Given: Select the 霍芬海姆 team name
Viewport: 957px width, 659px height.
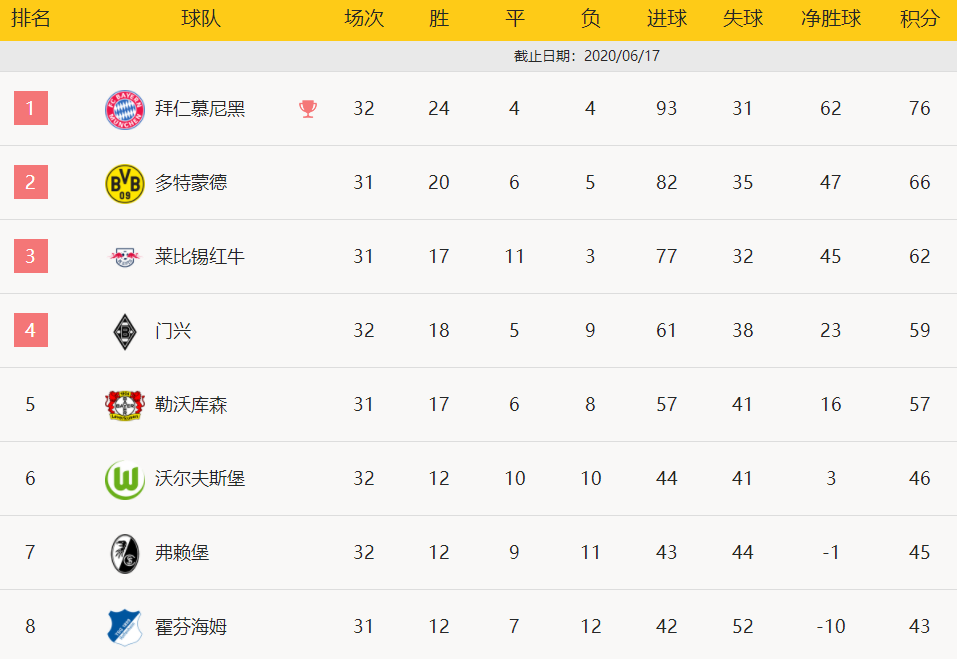Looking at the screenshot, I should click(190, 627).
